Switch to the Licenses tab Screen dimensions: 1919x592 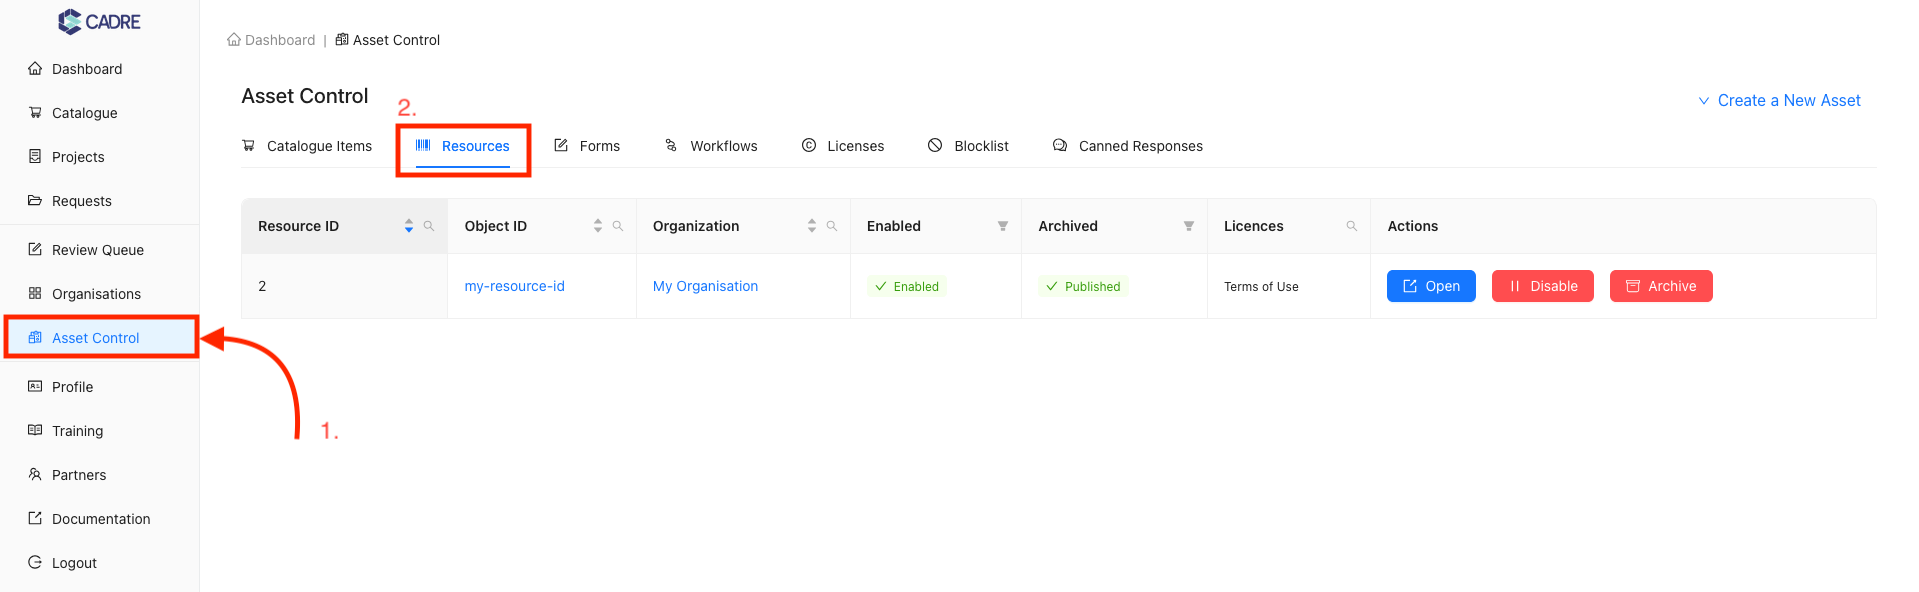point(843,146)
